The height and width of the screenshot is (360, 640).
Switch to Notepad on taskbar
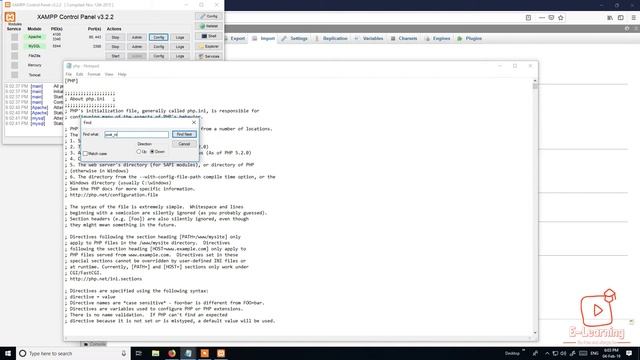pos(188,353)
